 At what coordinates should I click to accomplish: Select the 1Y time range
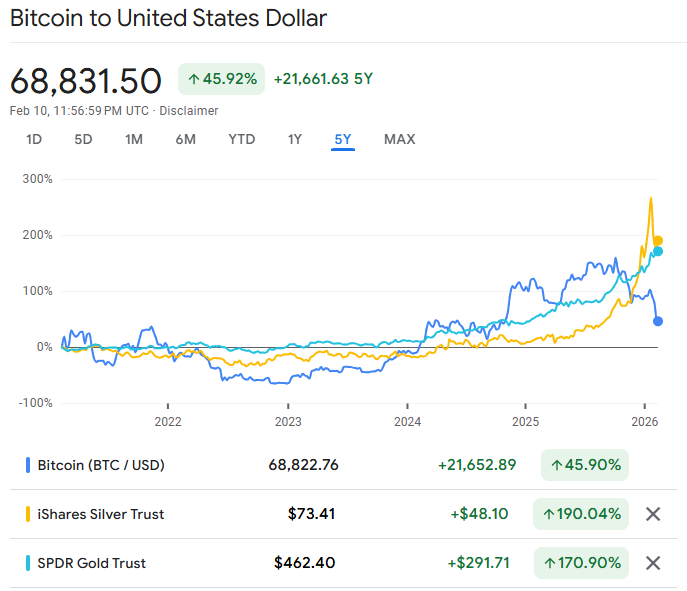294,139
